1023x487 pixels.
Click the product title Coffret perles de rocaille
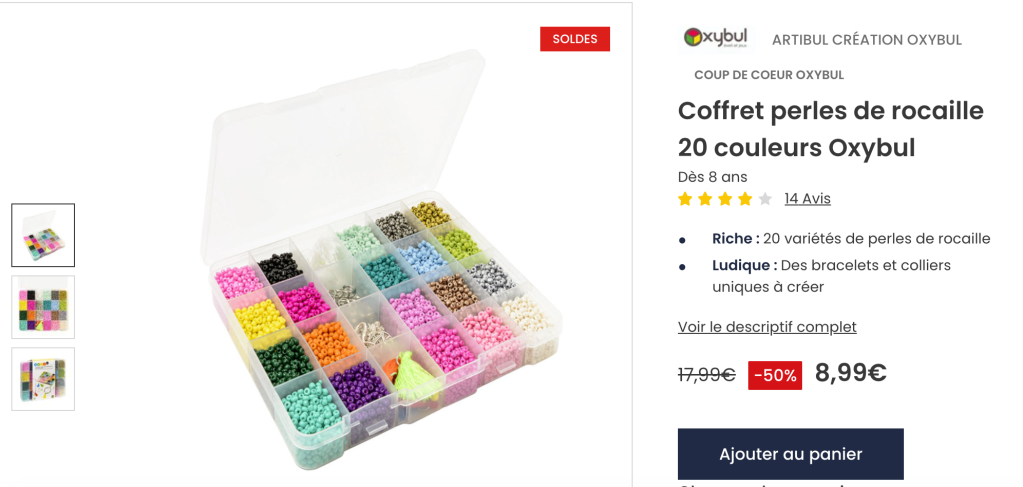coord(830,129)
